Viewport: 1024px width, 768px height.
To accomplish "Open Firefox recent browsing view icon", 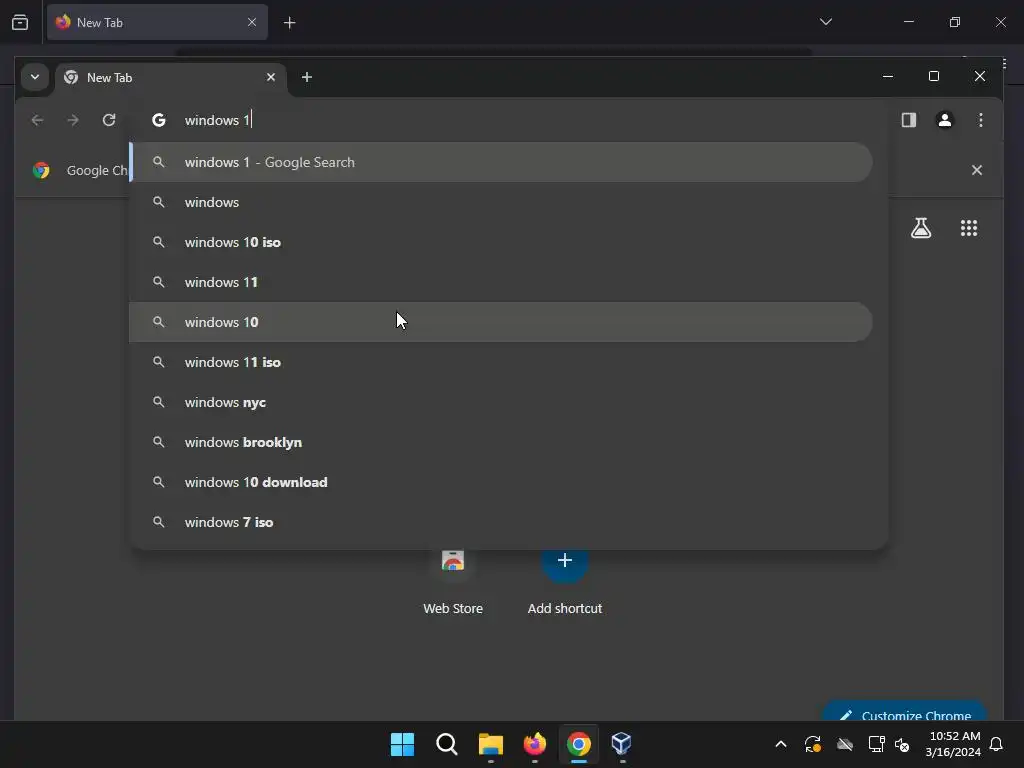I will 20,23.
